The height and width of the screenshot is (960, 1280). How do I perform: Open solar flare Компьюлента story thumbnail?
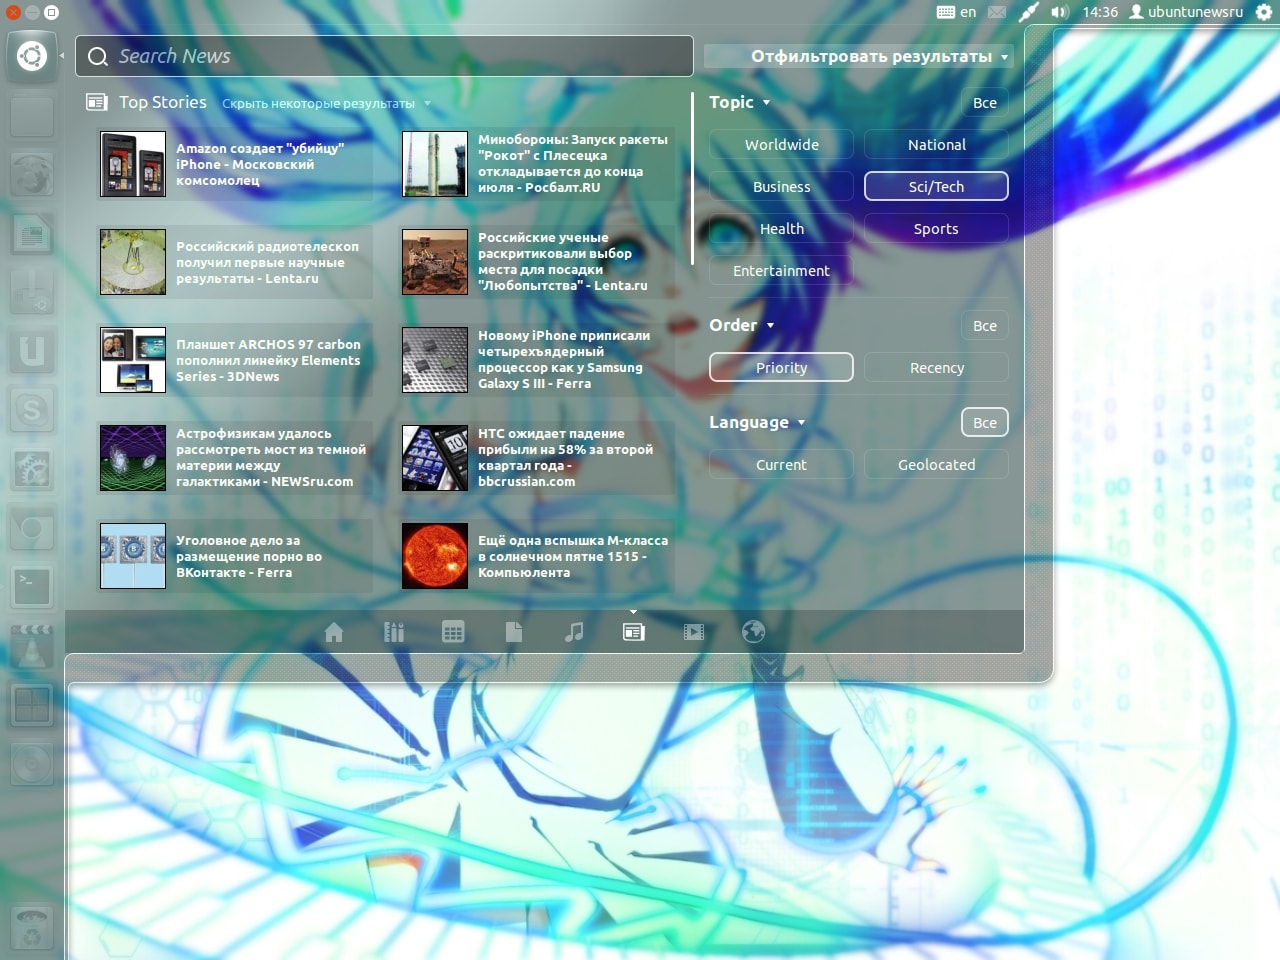click(435, 556)
